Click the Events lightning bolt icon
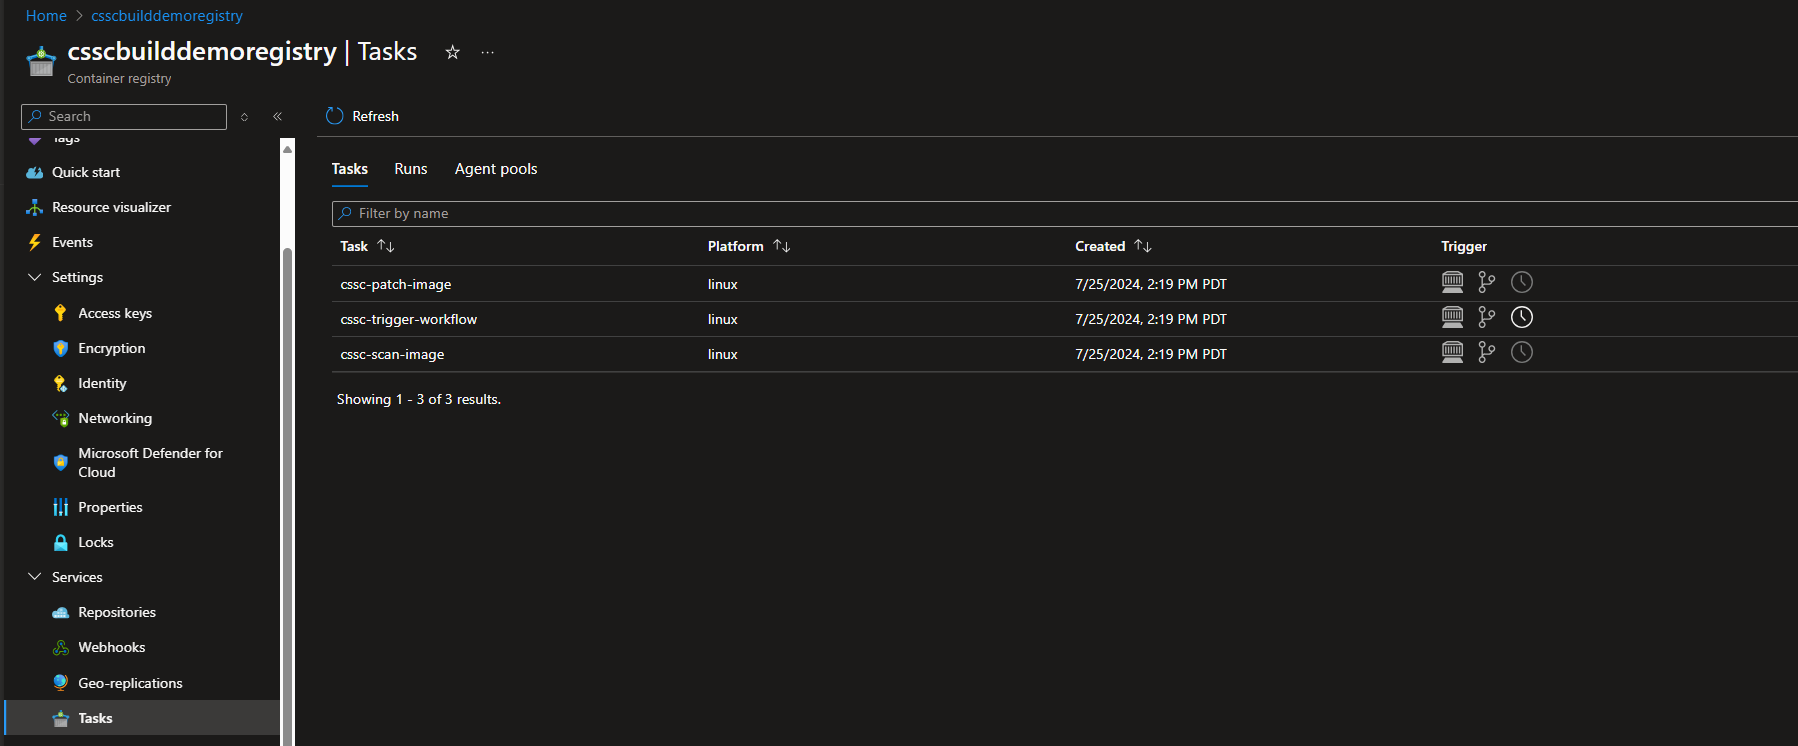Viewport: 1798px width, 746px height. 35,242
